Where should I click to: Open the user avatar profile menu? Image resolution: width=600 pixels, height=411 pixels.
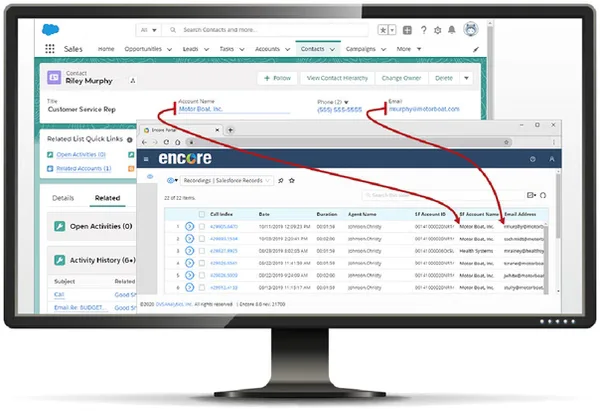pos(471,29)
